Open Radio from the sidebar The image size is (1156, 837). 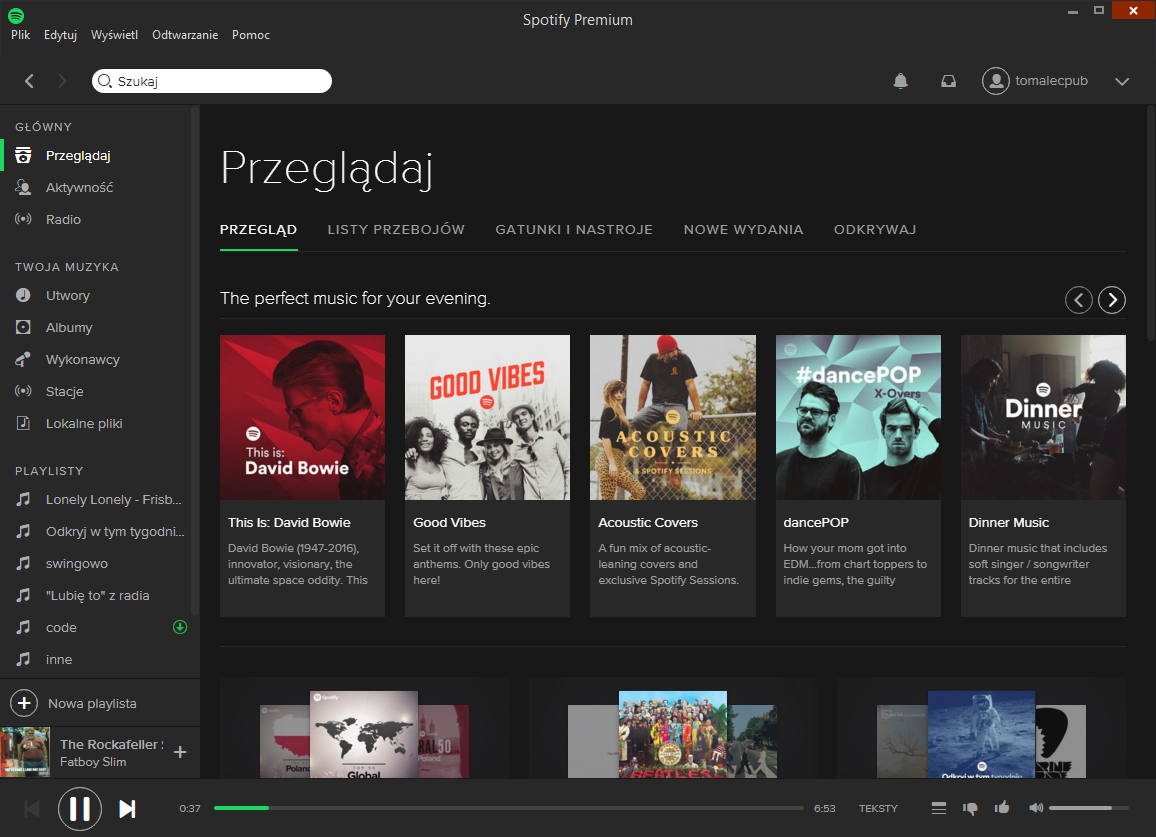tap(63, 219)
